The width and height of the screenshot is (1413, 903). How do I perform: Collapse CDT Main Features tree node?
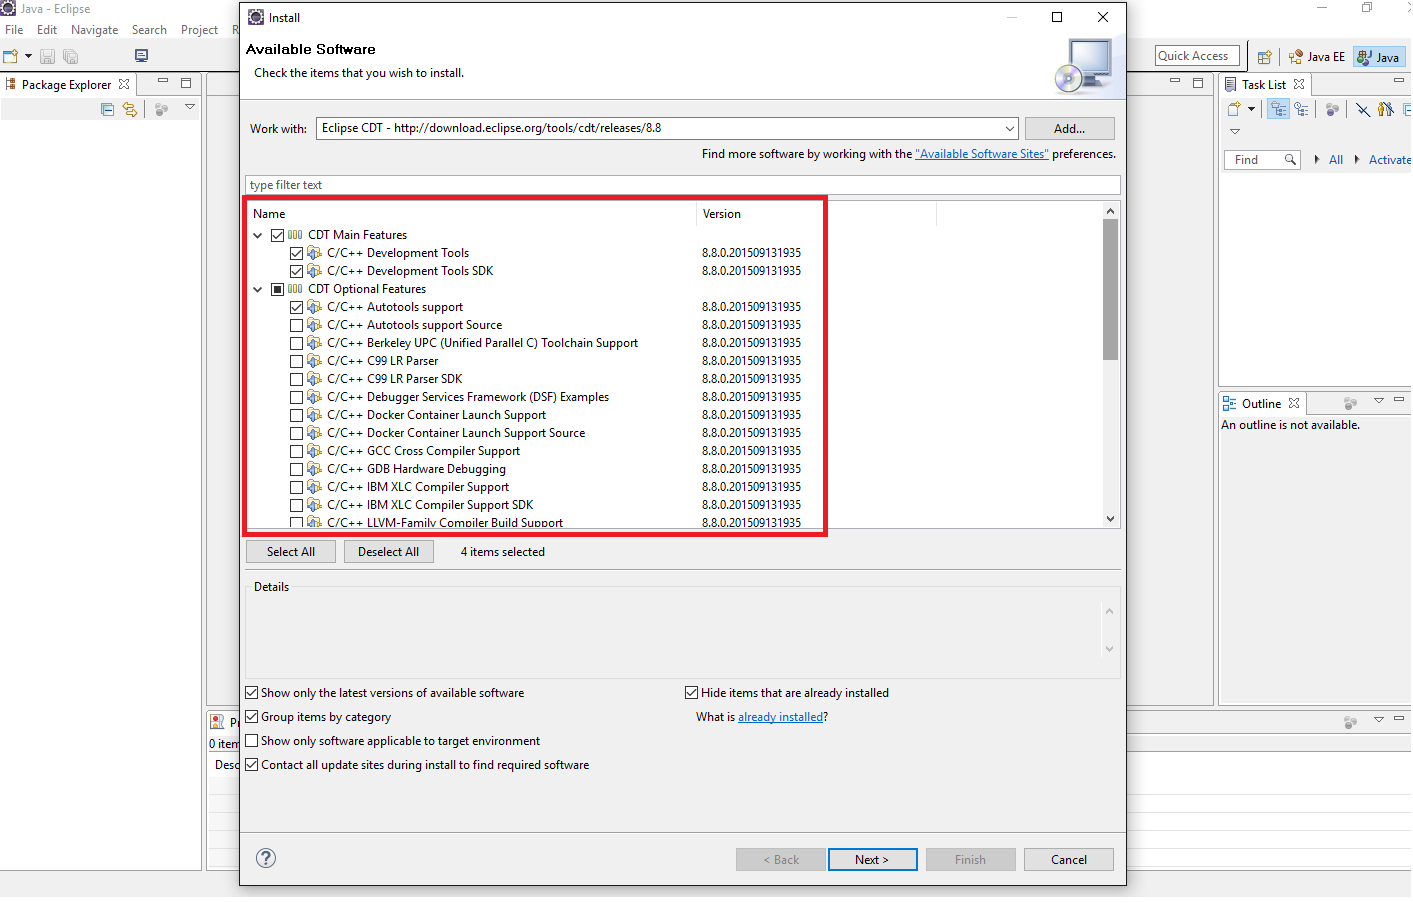coord(258,235)
